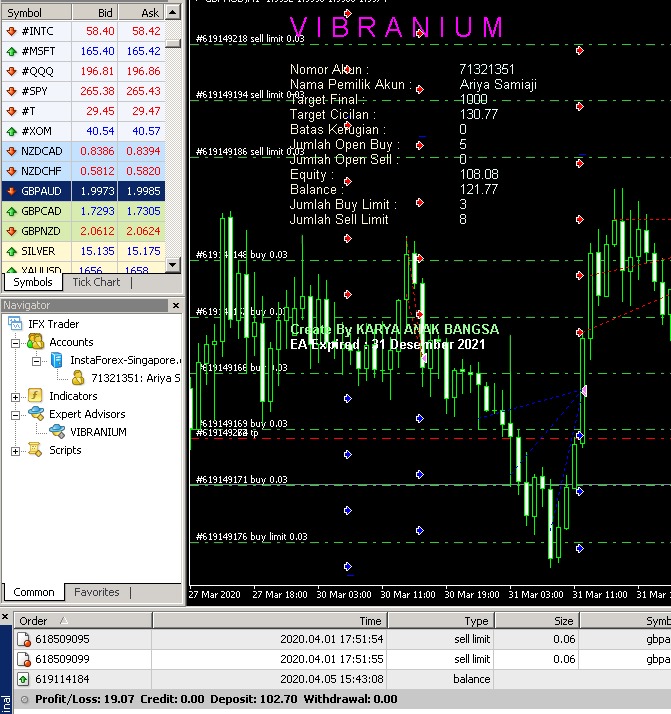Collapse the Accounts tree node

[x=17, y=342]
